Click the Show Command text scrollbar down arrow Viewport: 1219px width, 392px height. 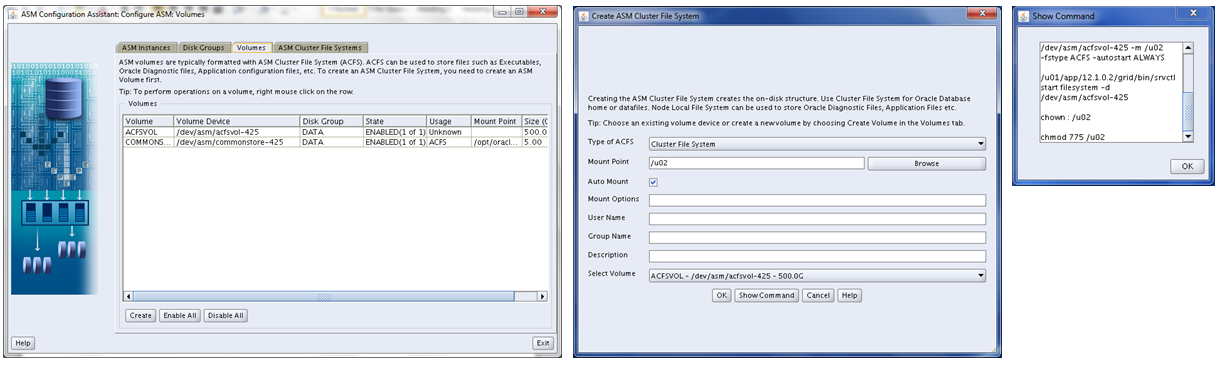pos(1187,137)
